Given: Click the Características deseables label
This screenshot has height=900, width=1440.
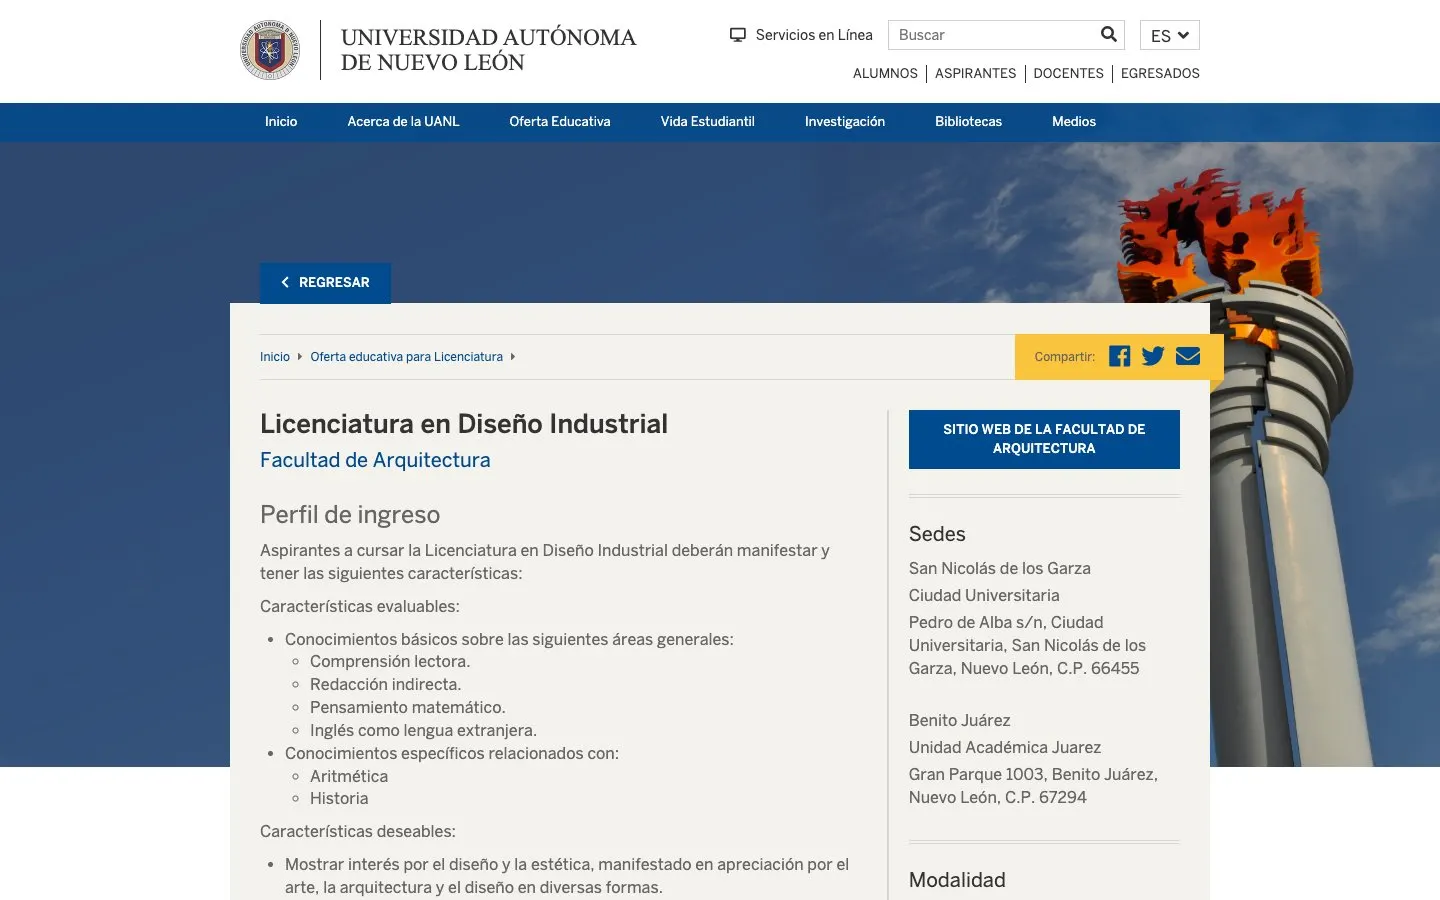Looking at the screenshot, I should pyautogui.click(x=358, y=832).
